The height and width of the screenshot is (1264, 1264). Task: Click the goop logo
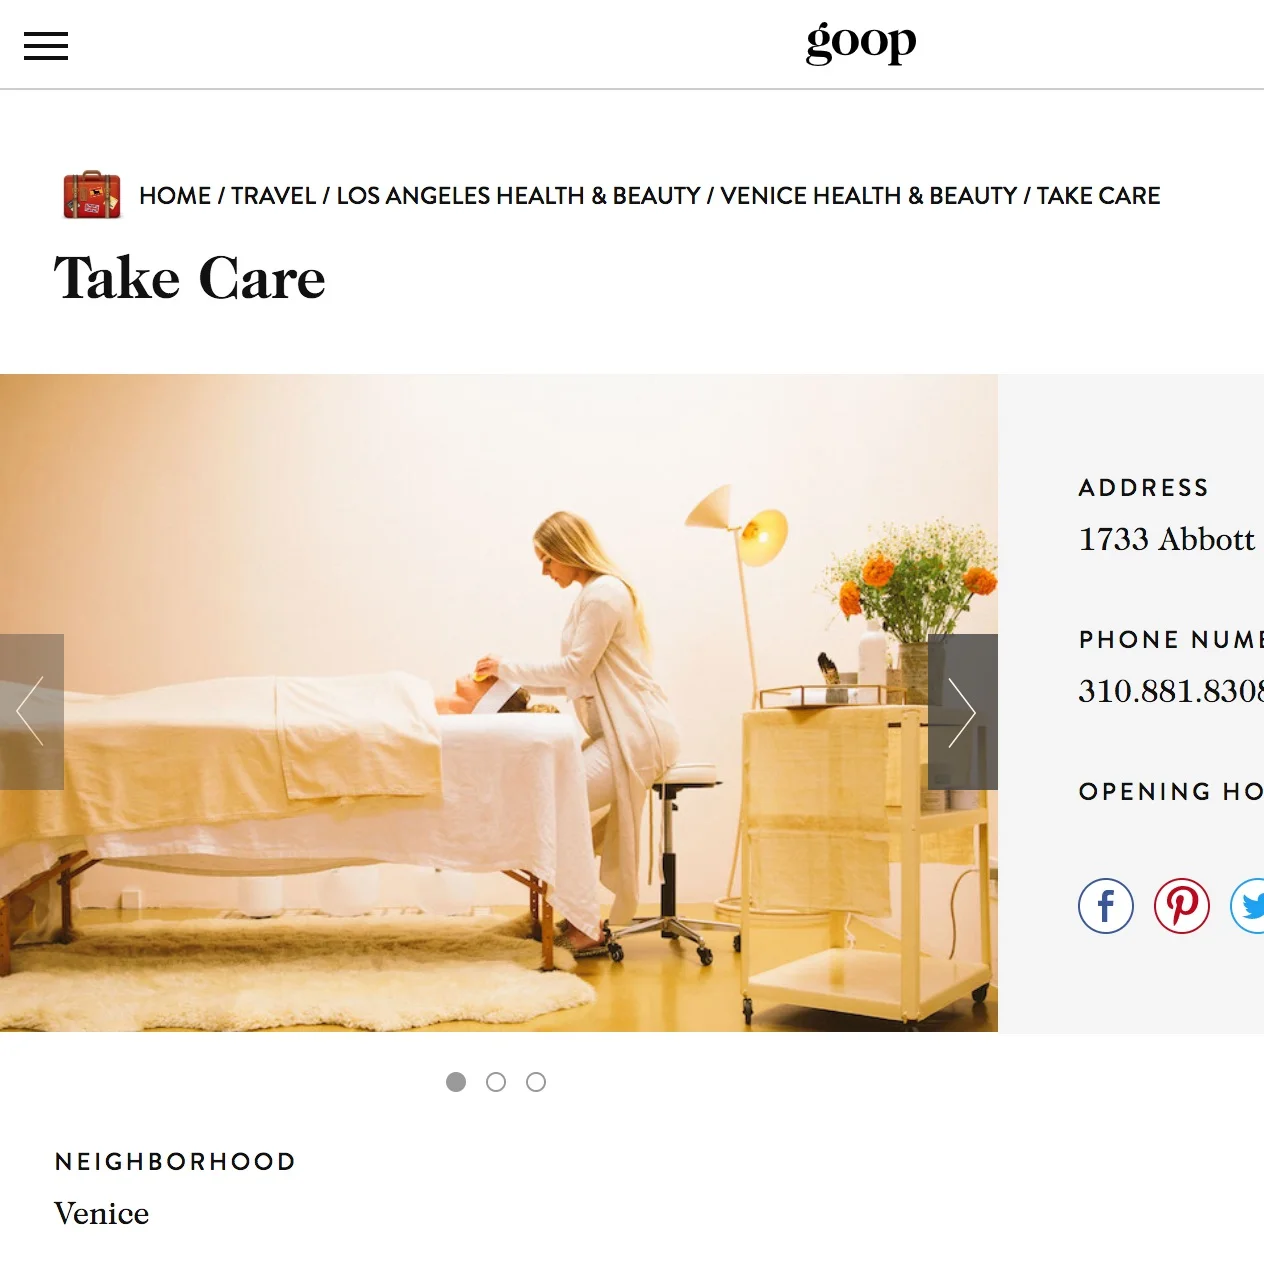click(861, 42)
